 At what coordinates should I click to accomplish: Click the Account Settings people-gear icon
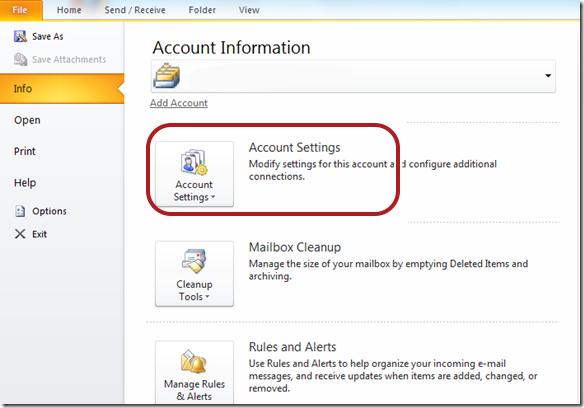coord(194,162)
